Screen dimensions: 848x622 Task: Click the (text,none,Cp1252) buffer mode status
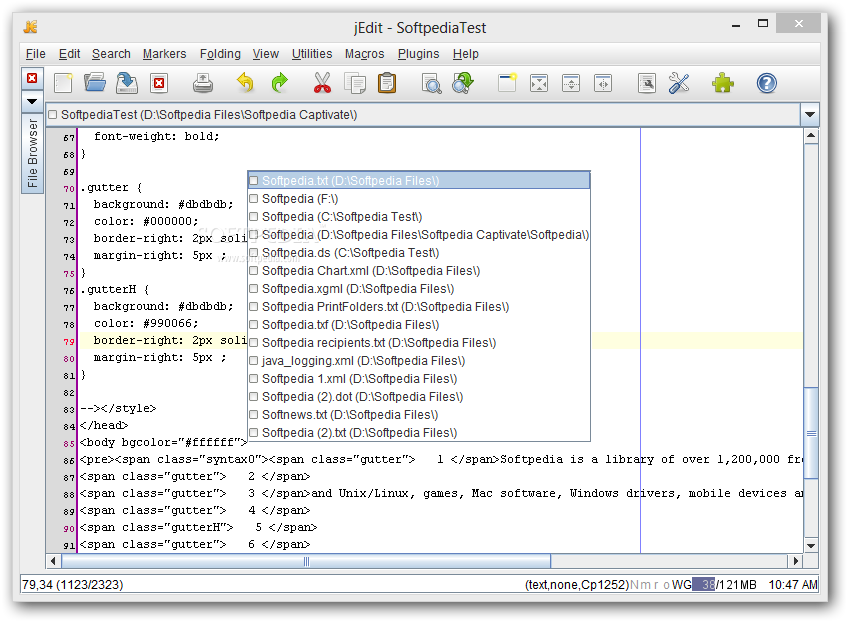577,585
